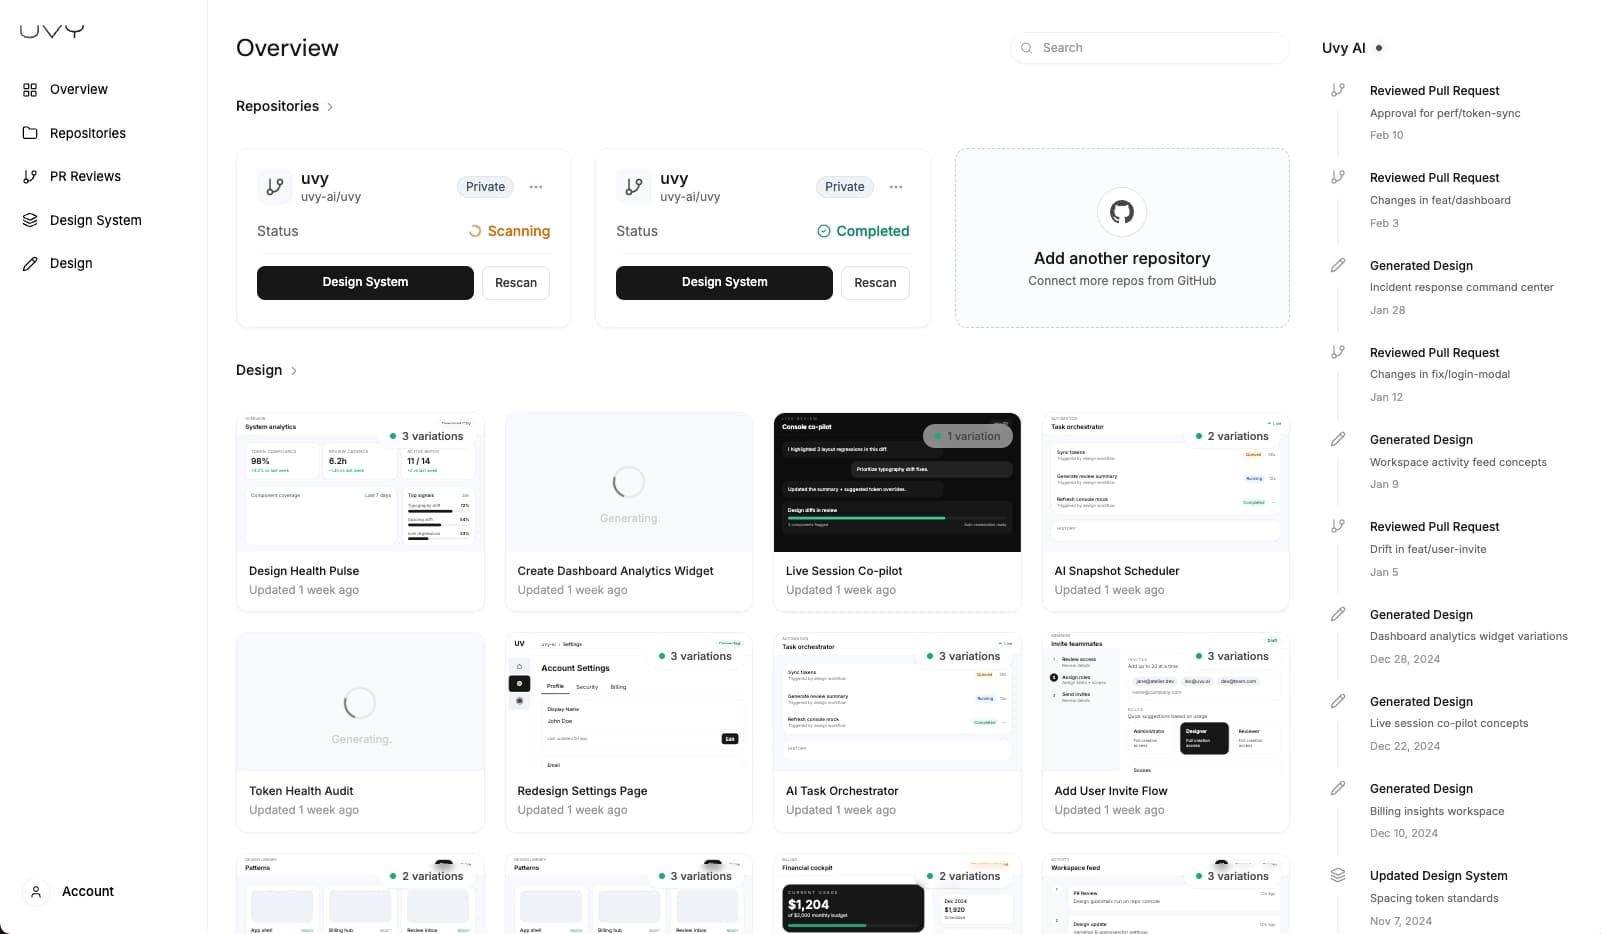Screen dimensions: 1601x934
Task: Click Rescan on the scanning uvy repository
Action: coord(516,283)
